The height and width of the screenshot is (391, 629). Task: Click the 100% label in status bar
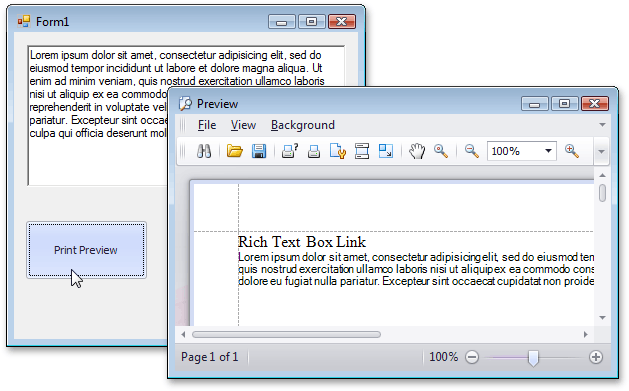[443, 357]
